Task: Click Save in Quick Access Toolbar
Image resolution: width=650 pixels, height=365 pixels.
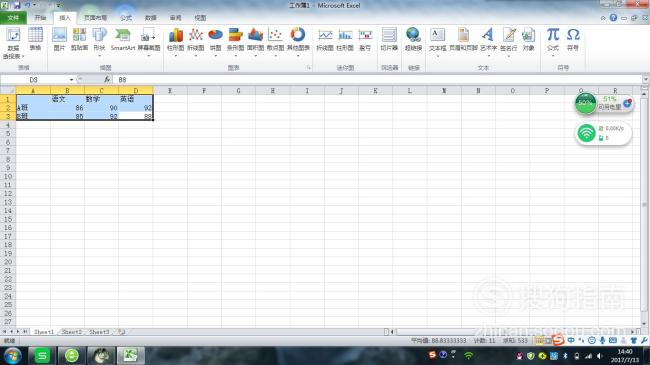Action: click(17, 5)
